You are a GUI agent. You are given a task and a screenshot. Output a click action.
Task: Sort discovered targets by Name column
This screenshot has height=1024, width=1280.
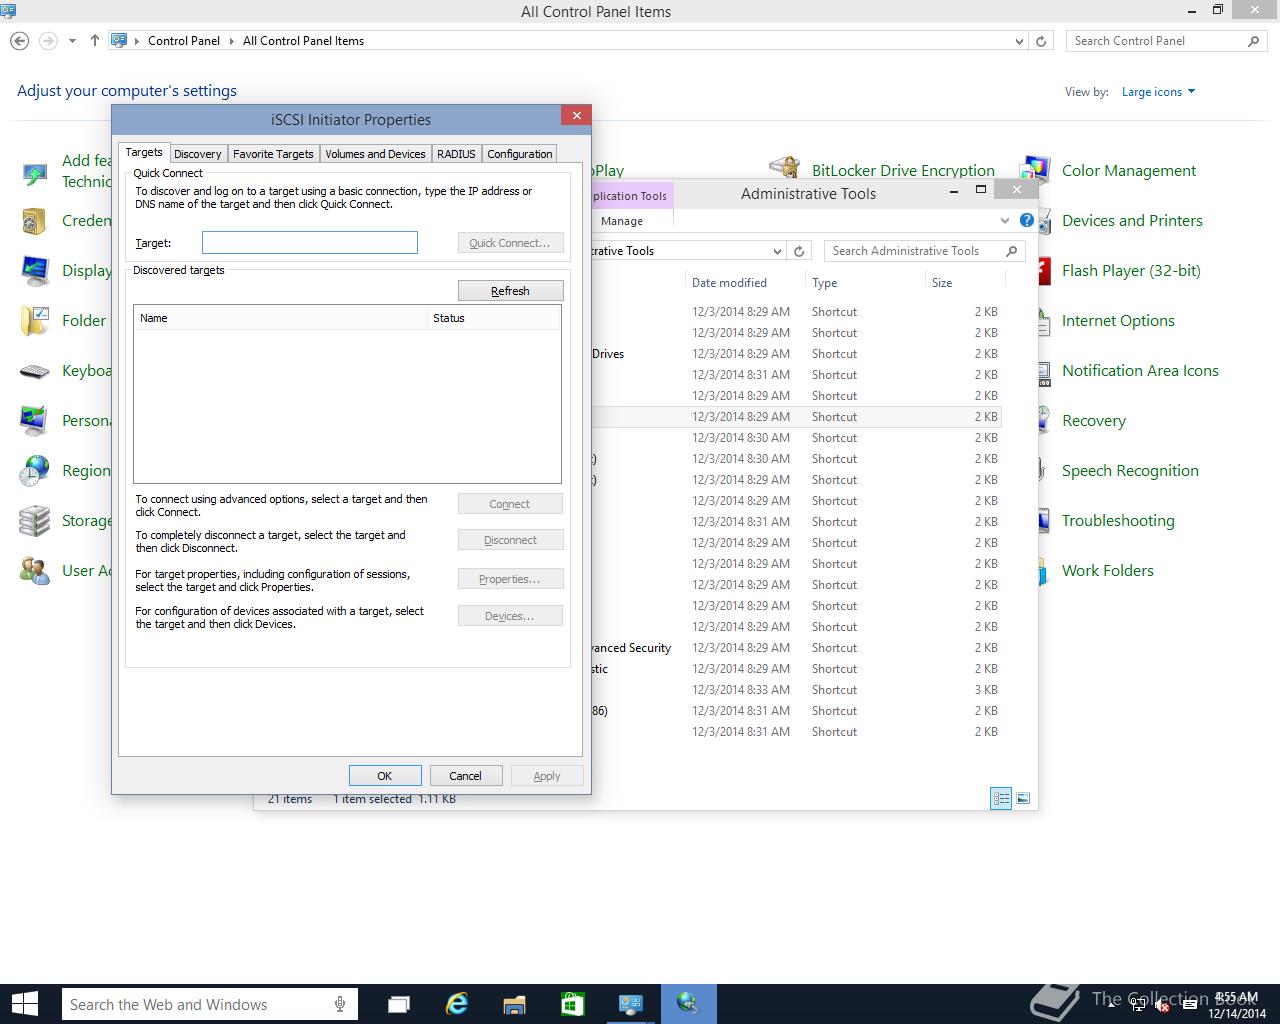(x=280, y=318)
